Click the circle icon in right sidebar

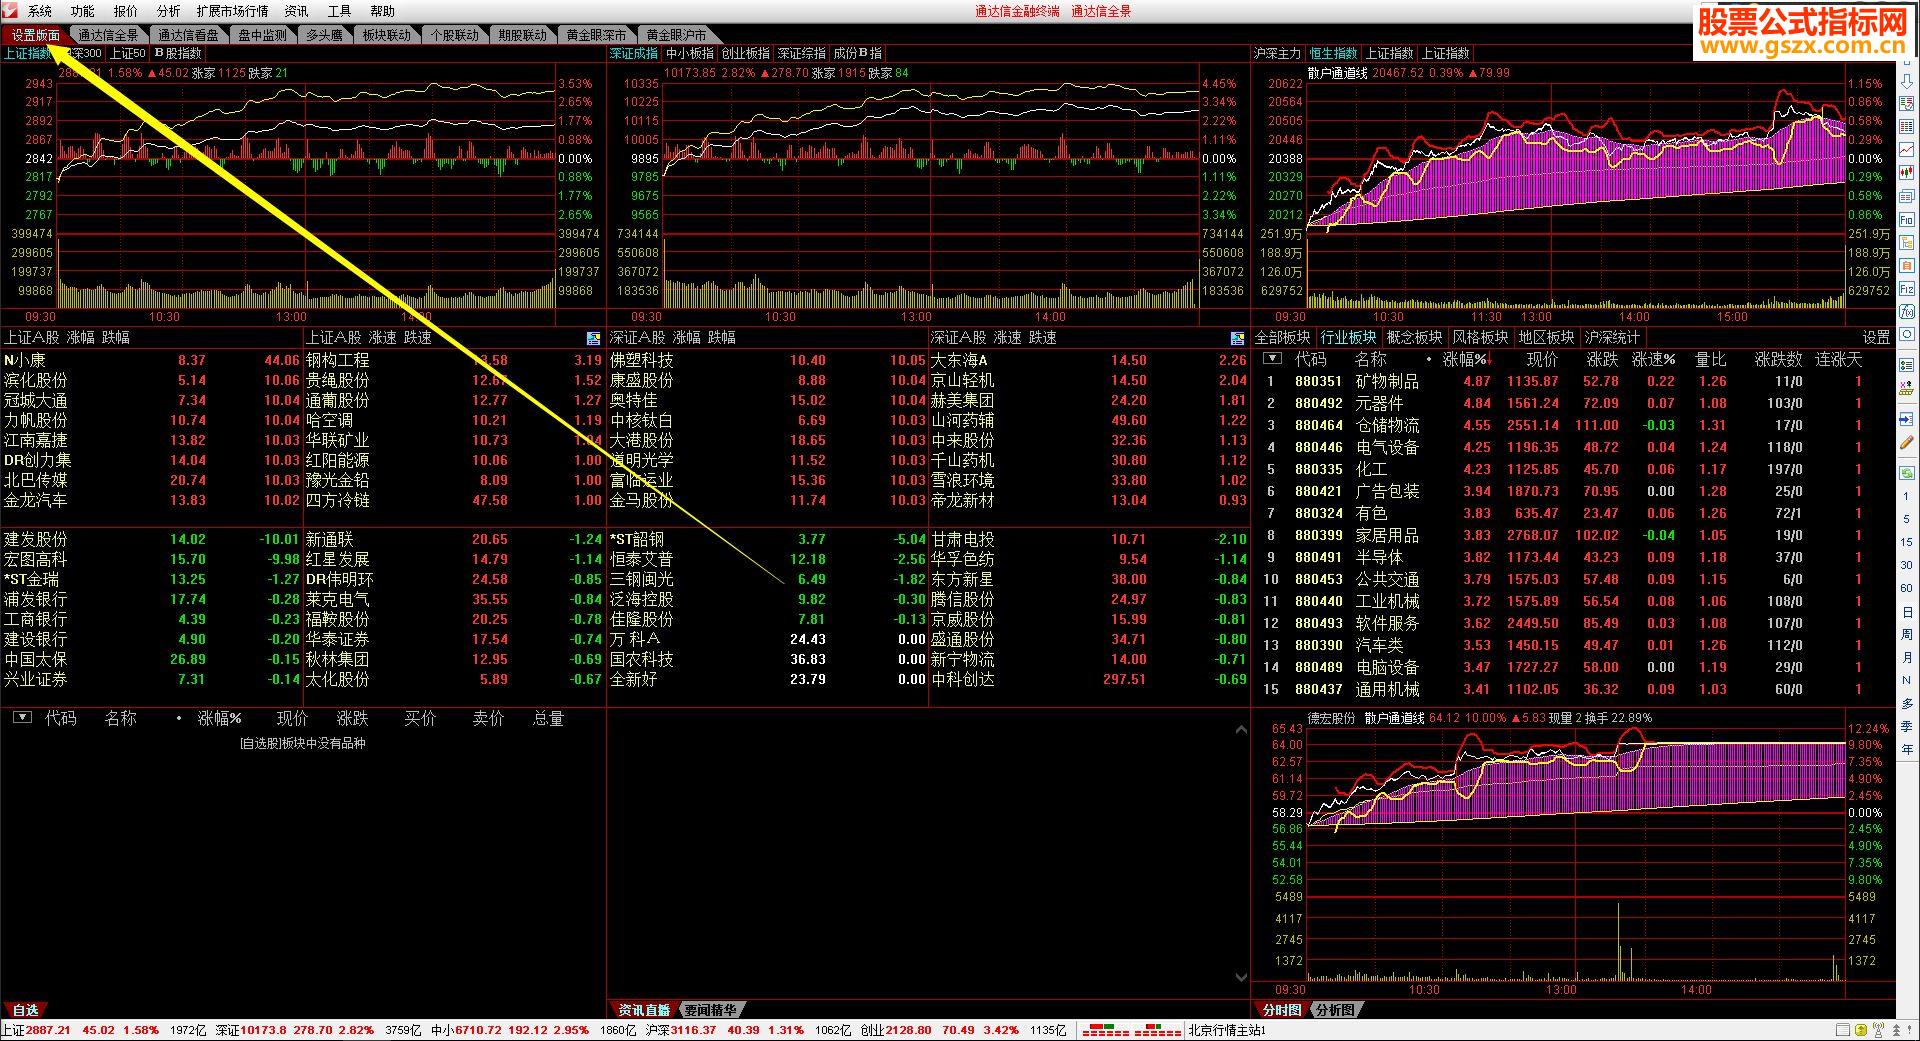pyautogui.click(x=1906, y=334)
